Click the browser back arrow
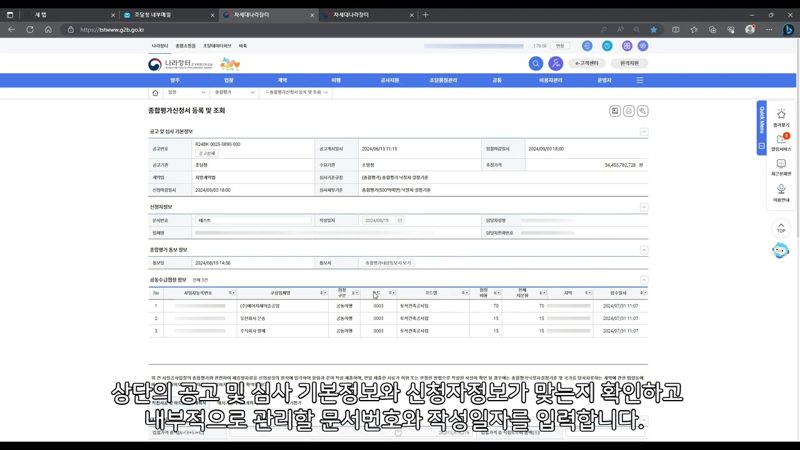Screen dimensions: 800x450 pos(11,30)
